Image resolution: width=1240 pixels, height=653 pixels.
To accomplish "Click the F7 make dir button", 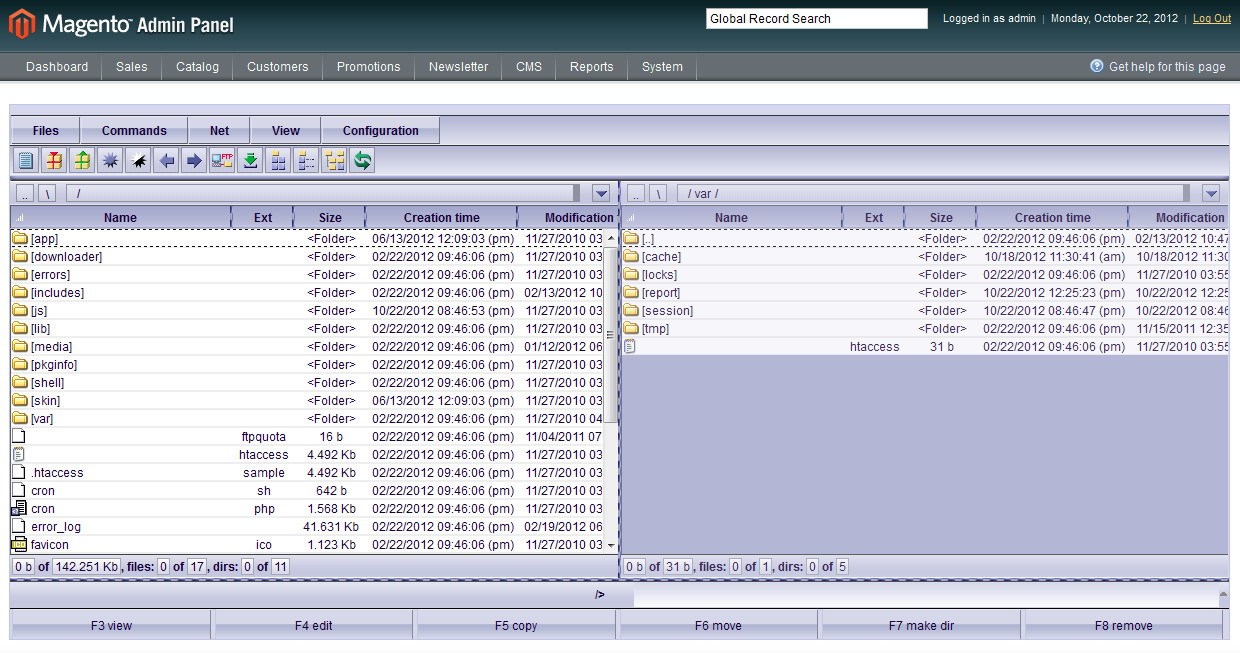I will point(921,626).
